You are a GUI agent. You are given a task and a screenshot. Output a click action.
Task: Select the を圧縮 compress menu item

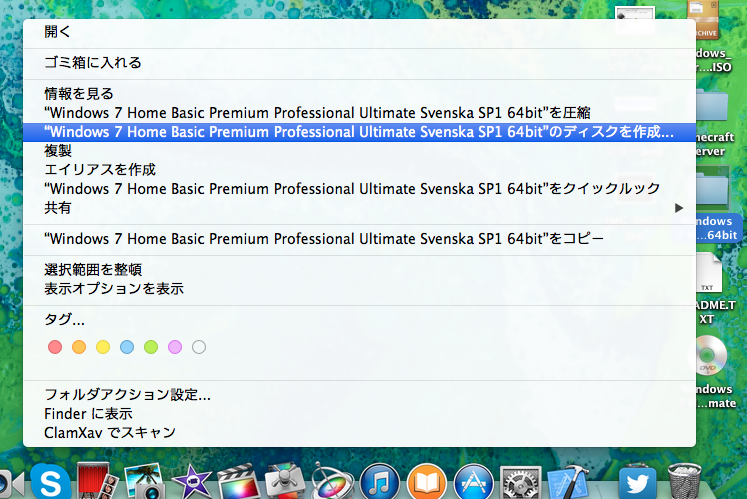(x=359, y=113)
